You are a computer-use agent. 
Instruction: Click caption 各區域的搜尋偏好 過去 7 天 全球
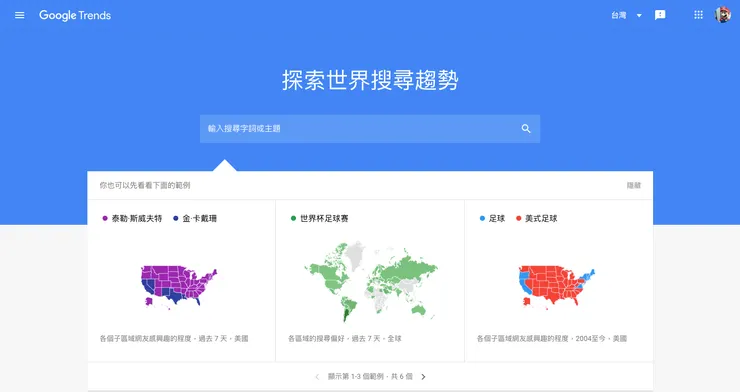coord(345,339)
